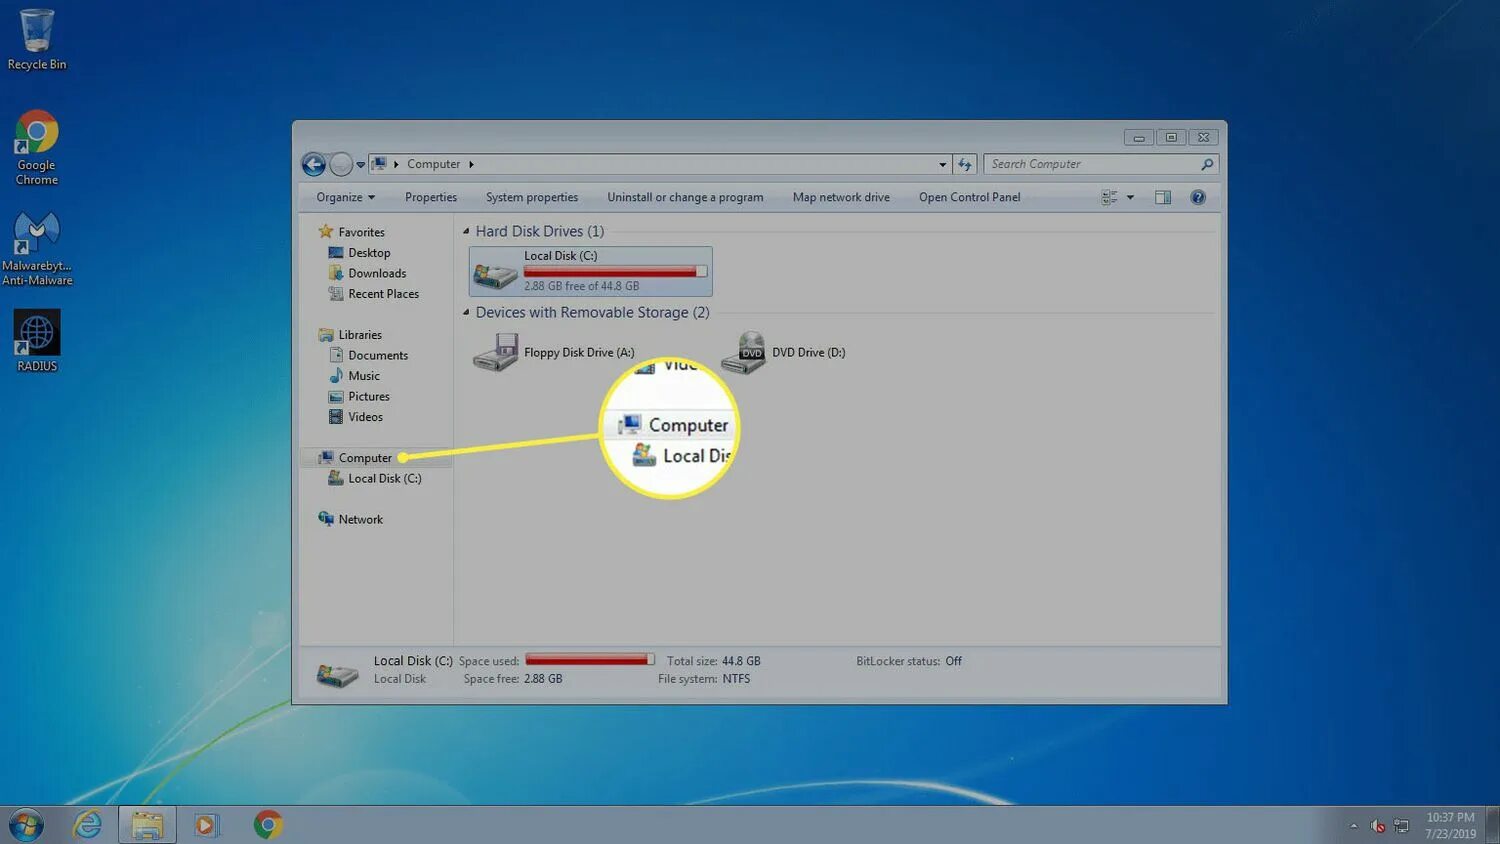The width and height of the screenshot is (1500, 844).
Task: Click the File system NTFS value
Action: [736, 679]
